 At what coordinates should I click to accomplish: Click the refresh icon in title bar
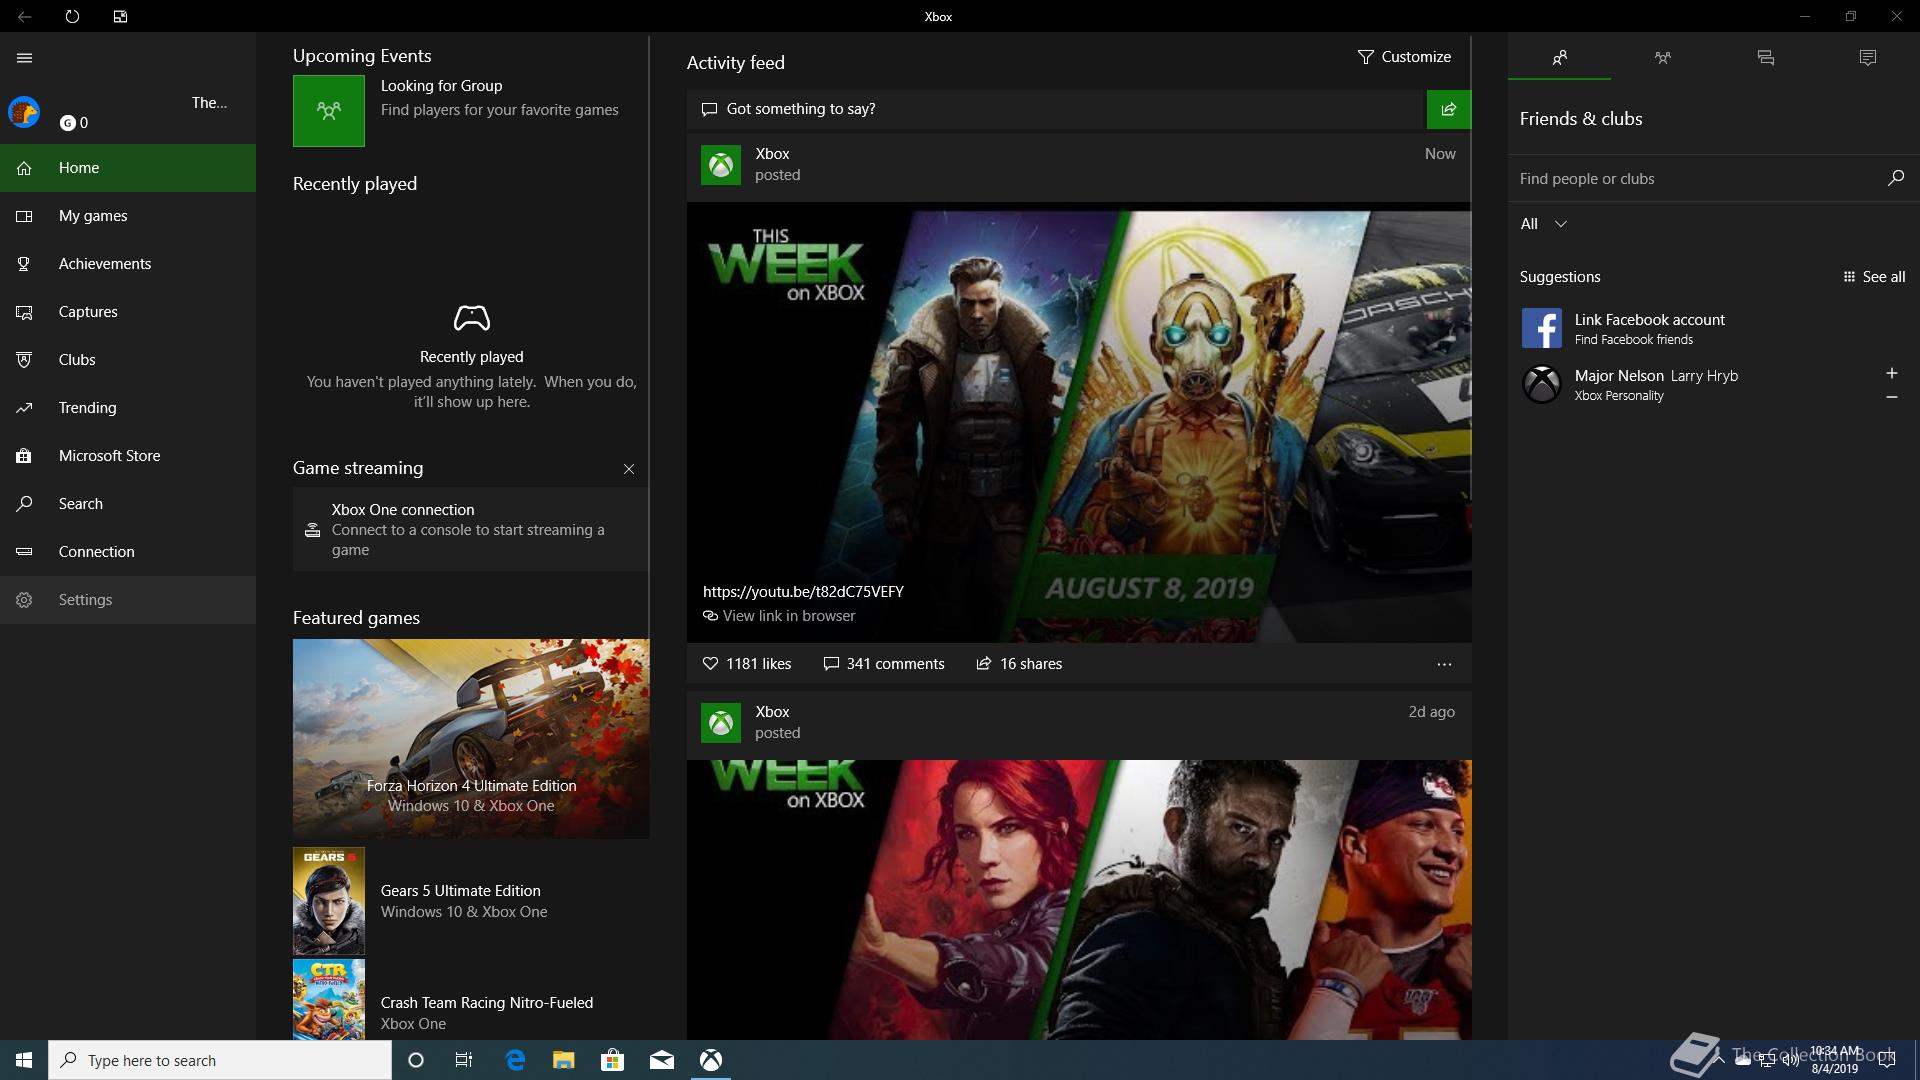[72, 16]
